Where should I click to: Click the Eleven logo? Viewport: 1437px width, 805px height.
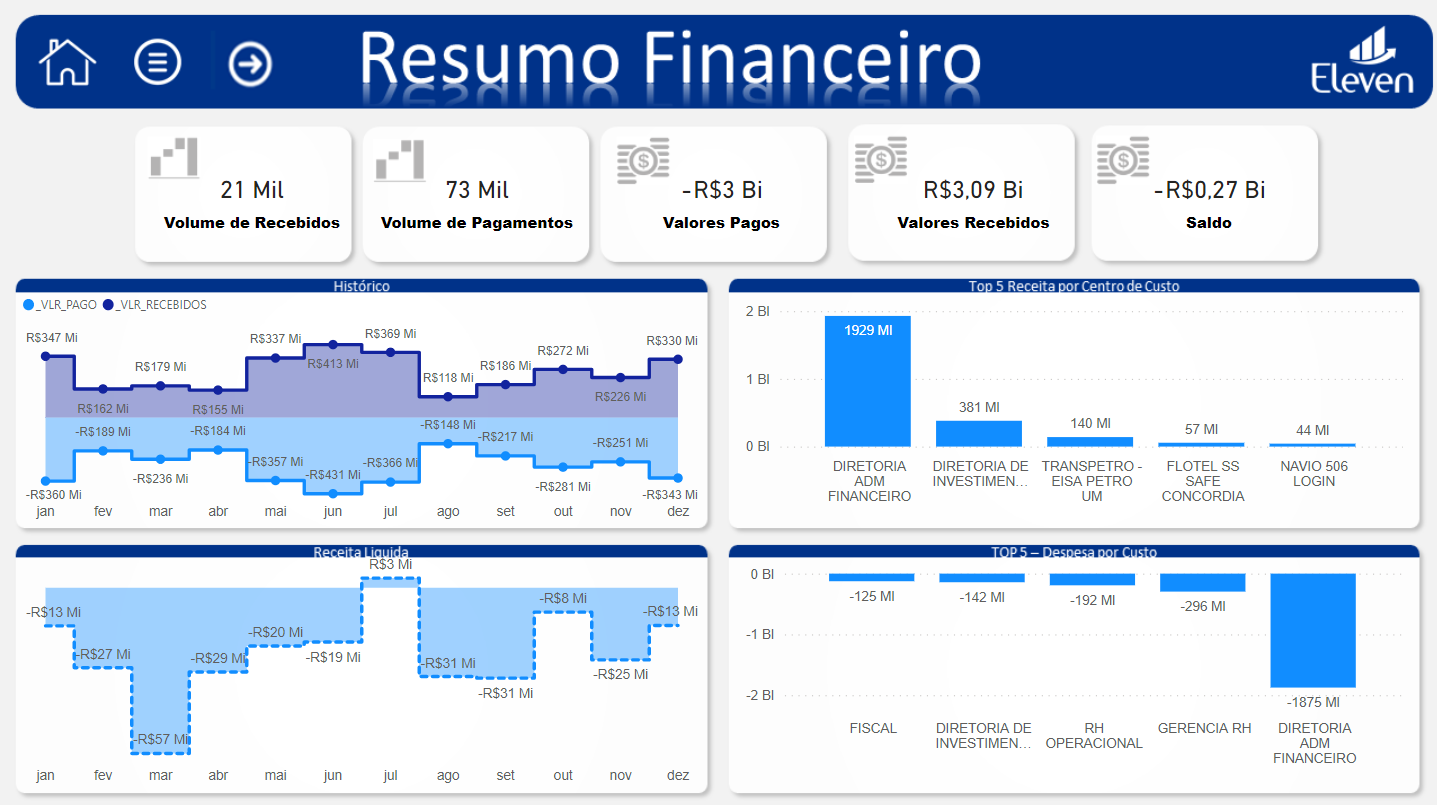1362,64
